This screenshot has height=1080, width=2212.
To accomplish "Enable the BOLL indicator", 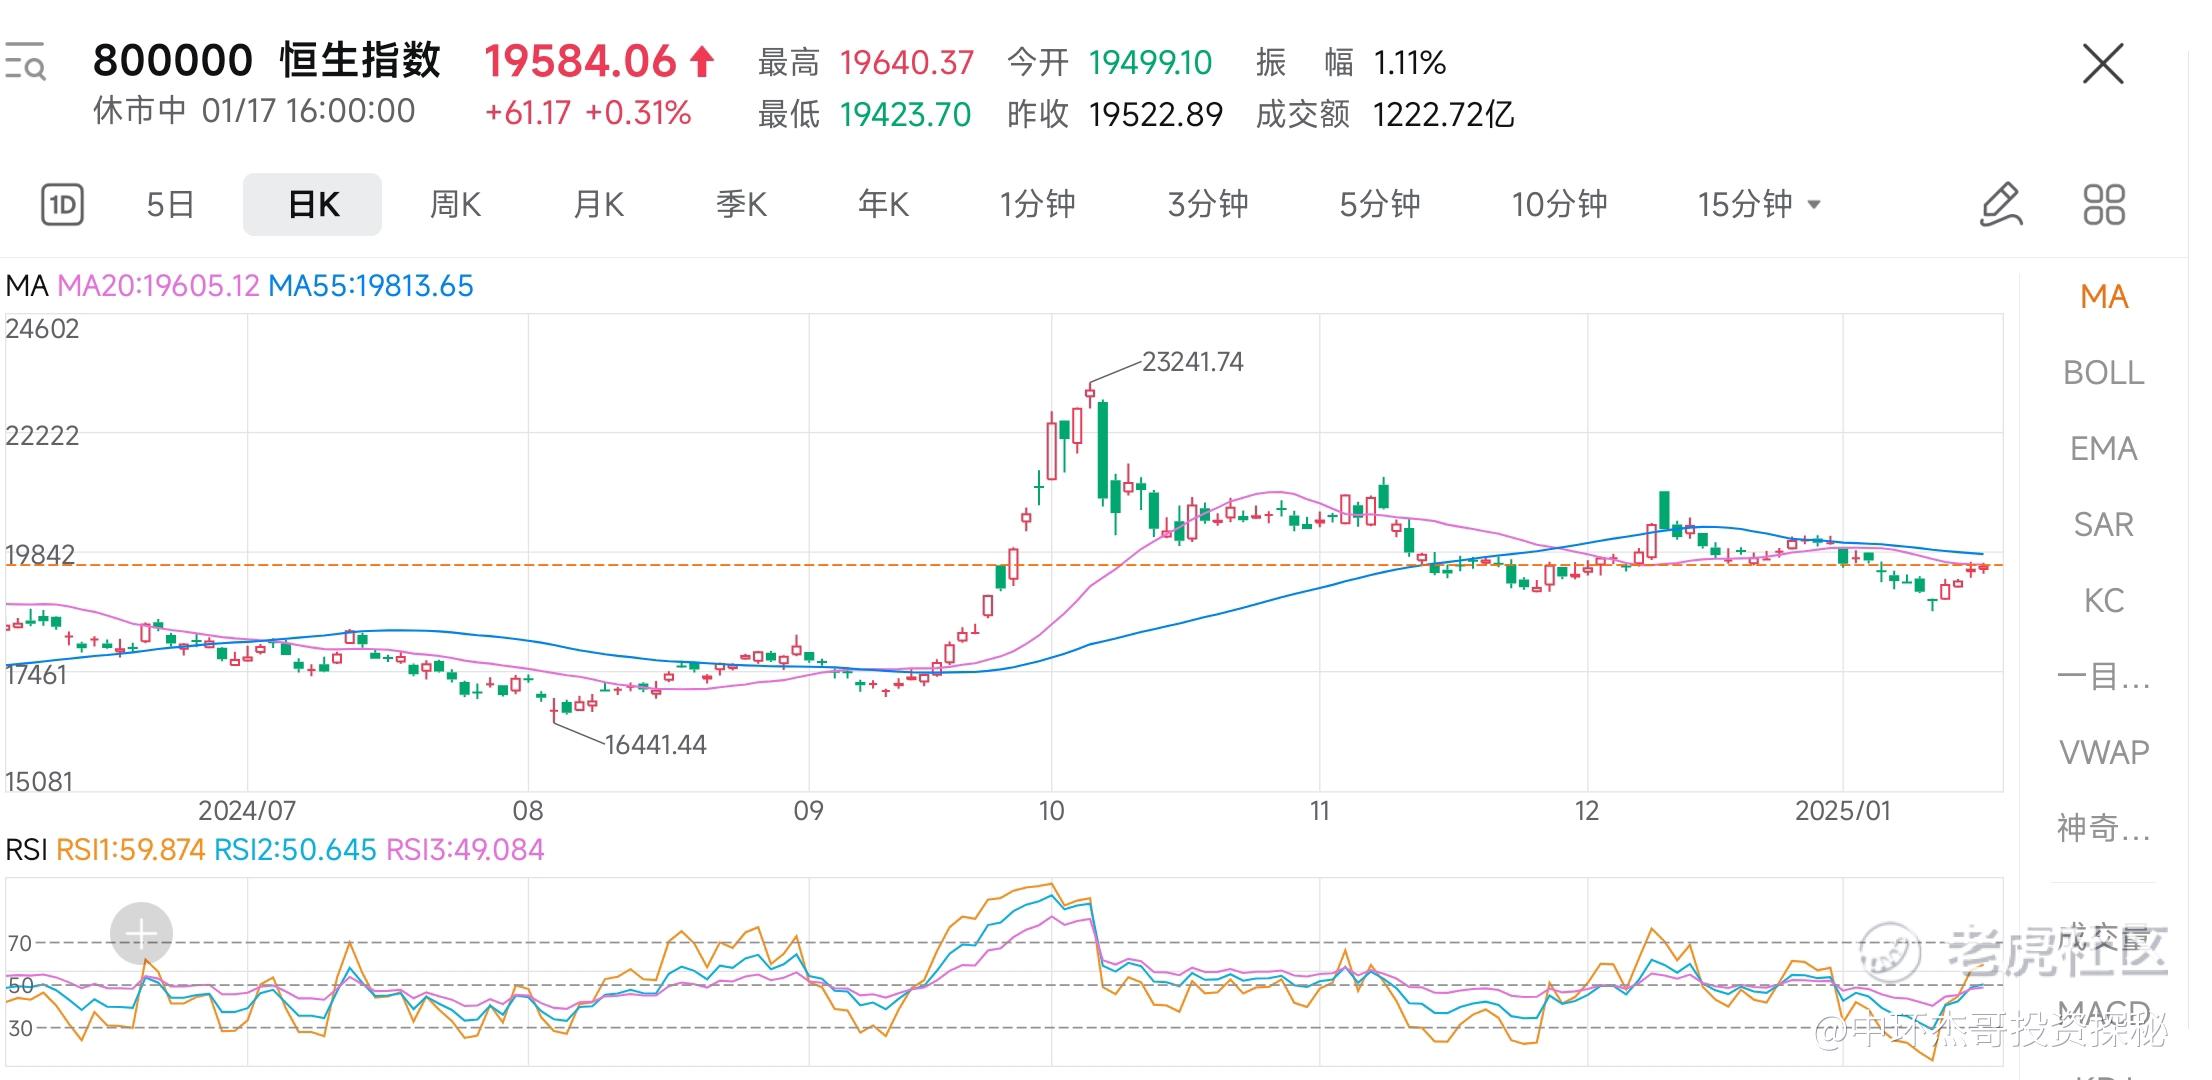I will [x=2103, y=373].
